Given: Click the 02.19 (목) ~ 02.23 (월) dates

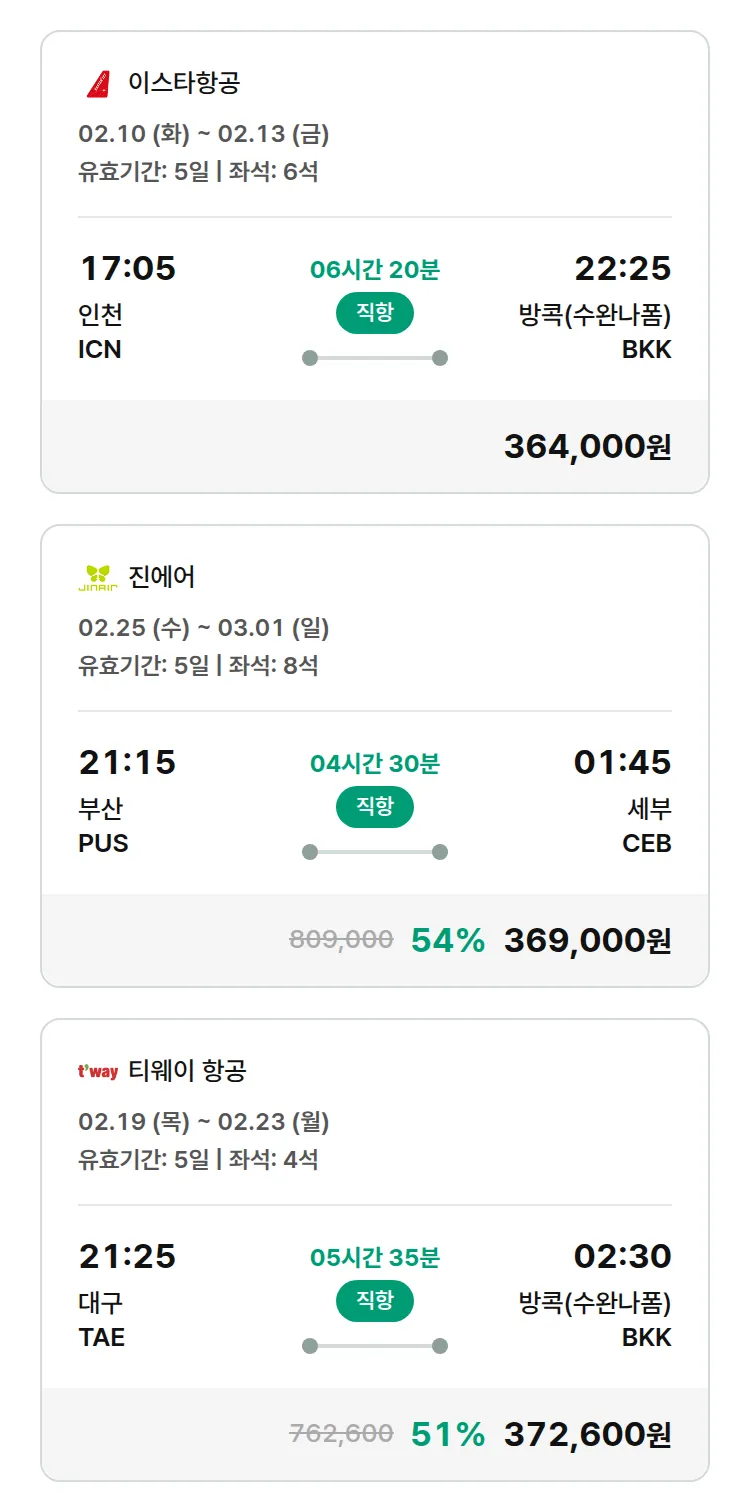Looking at the screenshot, I should (204, 1122).
